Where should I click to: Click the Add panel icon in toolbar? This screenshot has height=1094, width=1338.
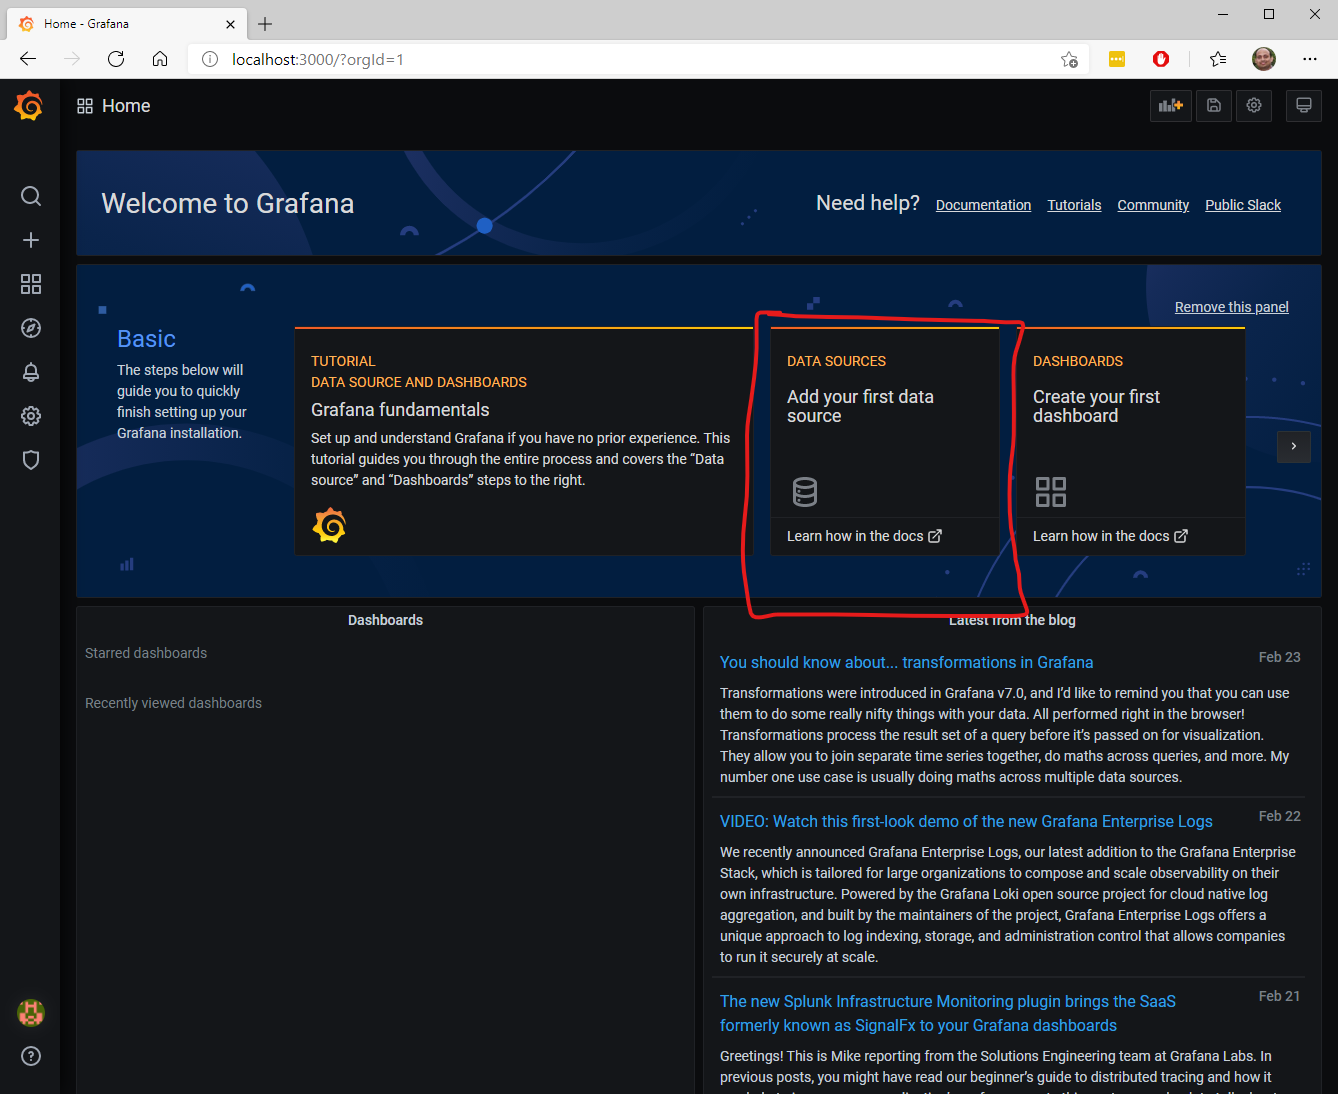[1171, 105]
